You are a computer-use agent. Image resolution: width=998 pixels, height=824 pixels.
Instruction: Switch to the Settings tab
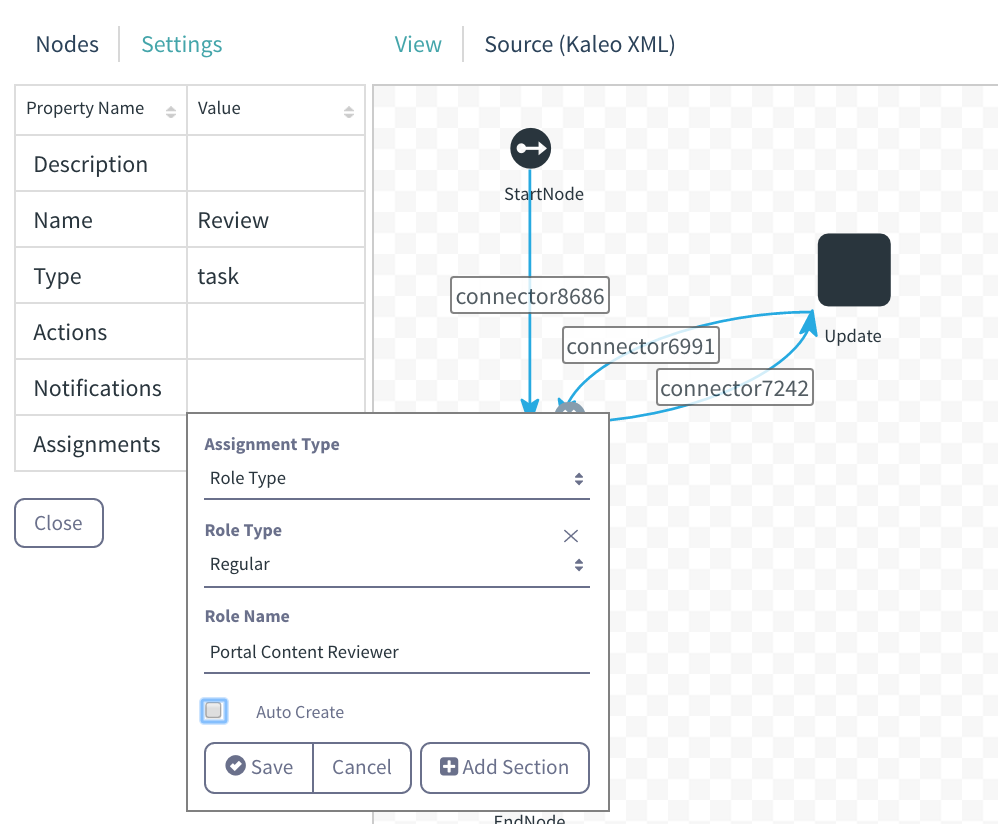pyautogui.click(x=181, y=45)
